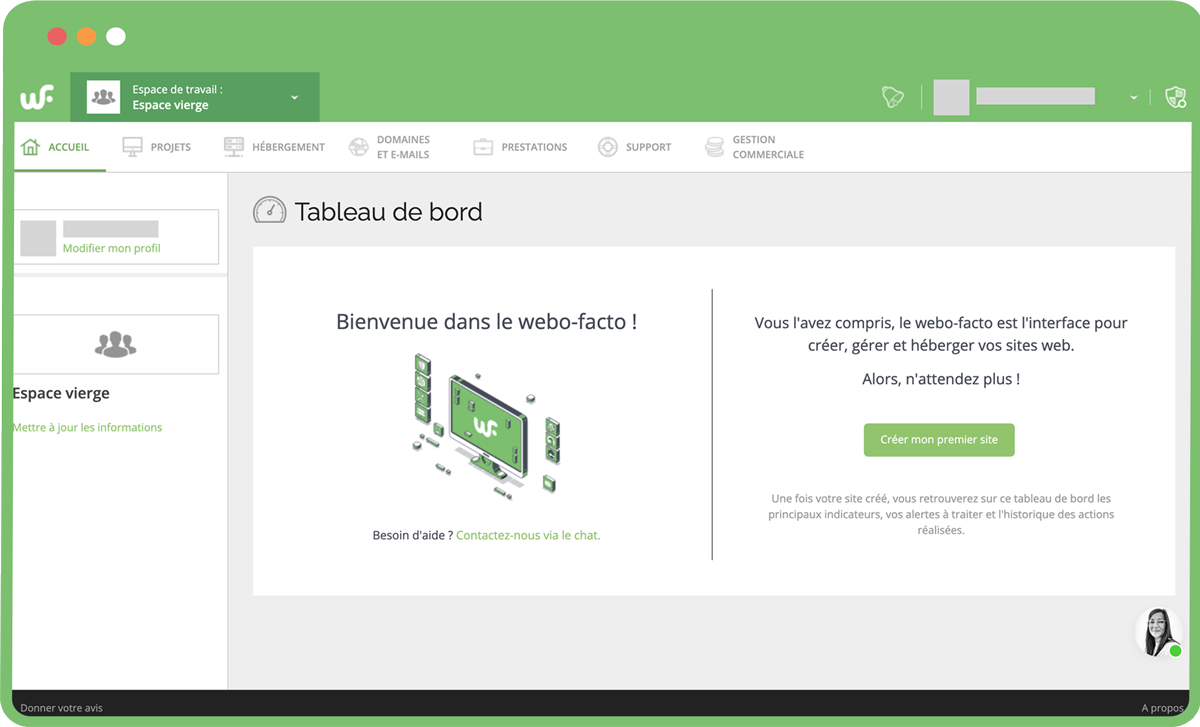Screen dimensions: 1200x727
Task: Open the user account dropdown arrow
Action: pyautogui.click(x=1131, y=97)
